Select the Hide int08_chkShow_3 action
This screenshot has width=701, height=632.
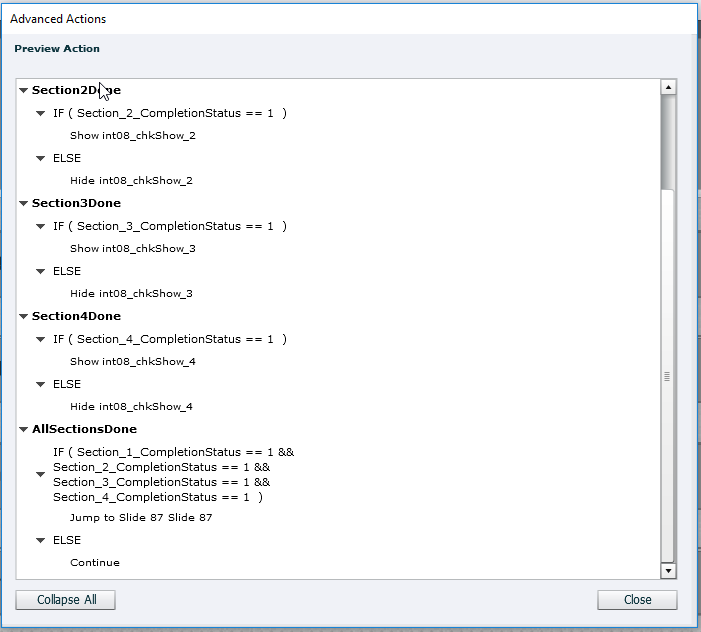131,294
